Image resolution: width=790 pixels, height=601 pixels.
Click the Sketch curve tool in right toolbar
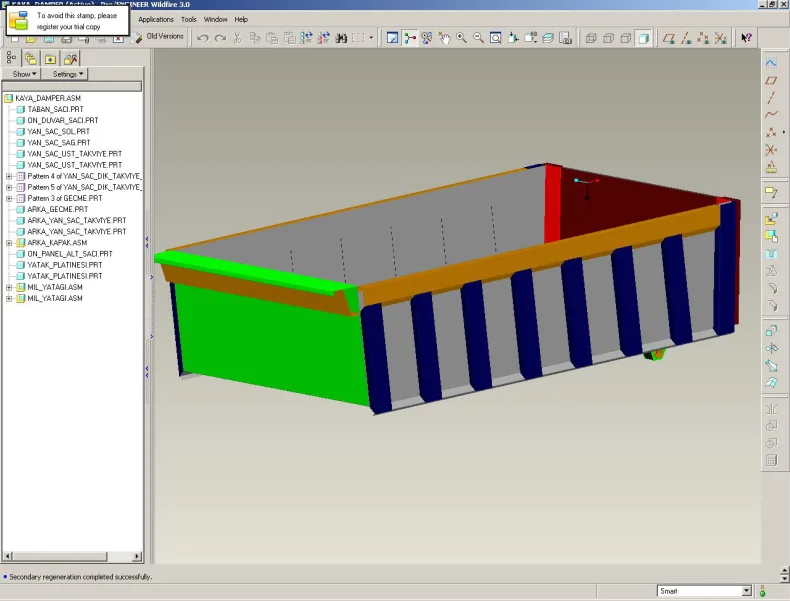click(x=771, y=63)
